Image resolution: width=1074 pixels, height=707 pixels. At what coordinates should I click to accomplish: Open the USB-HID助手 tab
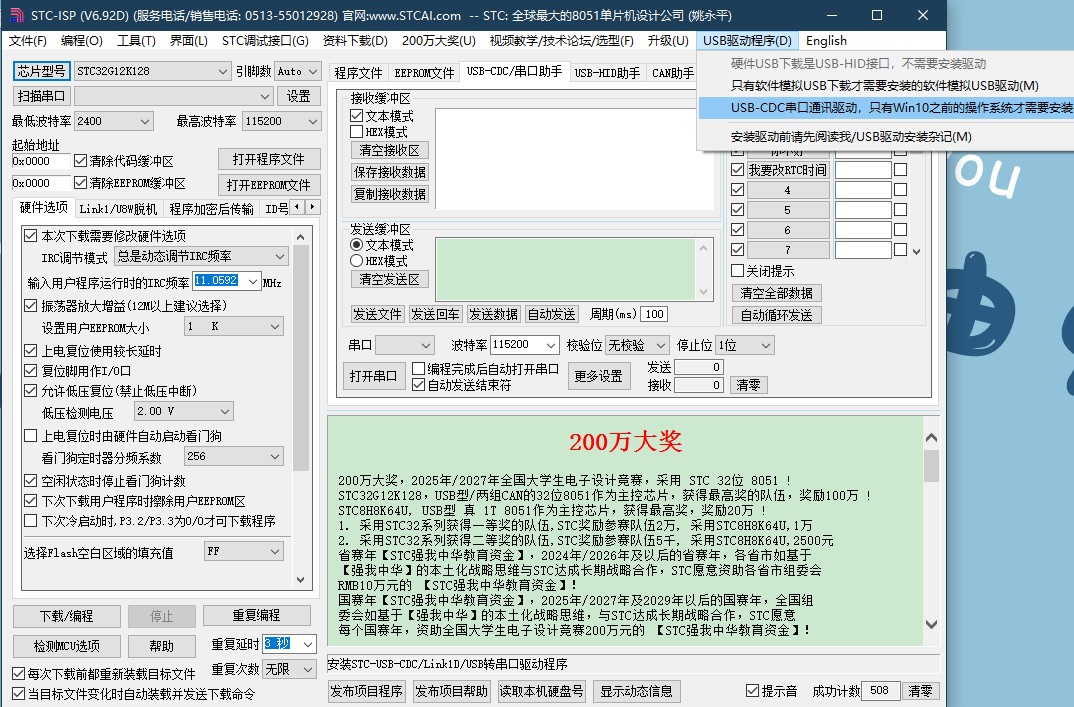coord(607,73)
